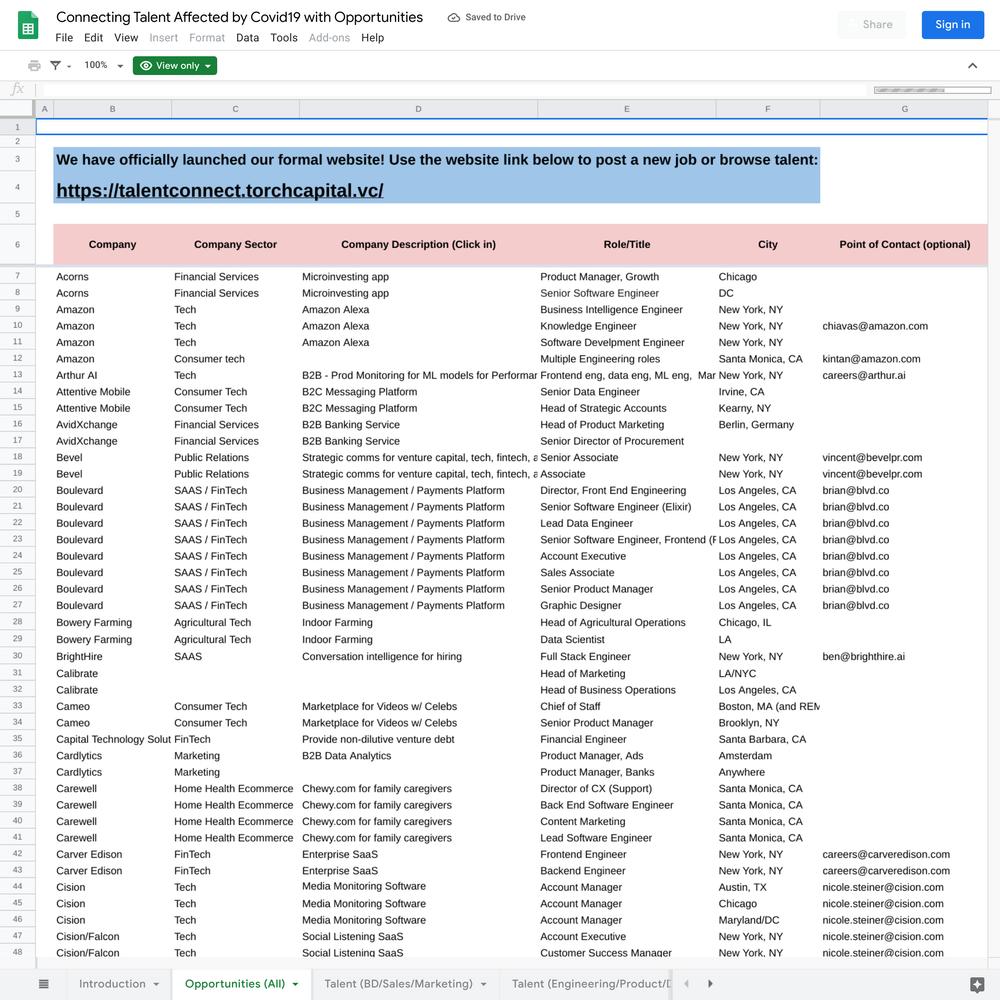Image resolution: width=1000 pixels, height=1000 pixels.
Task: Open the Google Sheets home icon
Action: point(28,26)
